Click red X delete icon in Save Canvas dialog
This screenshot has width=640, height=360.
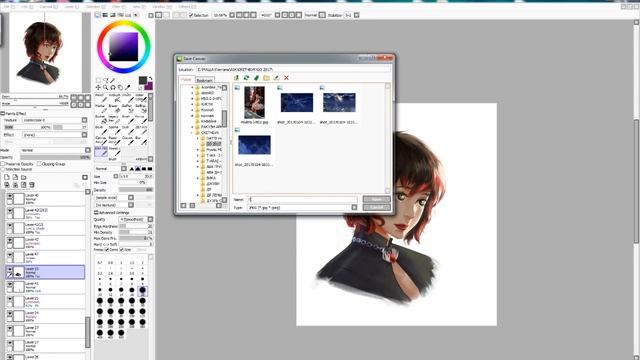click(x=287, y=78)
